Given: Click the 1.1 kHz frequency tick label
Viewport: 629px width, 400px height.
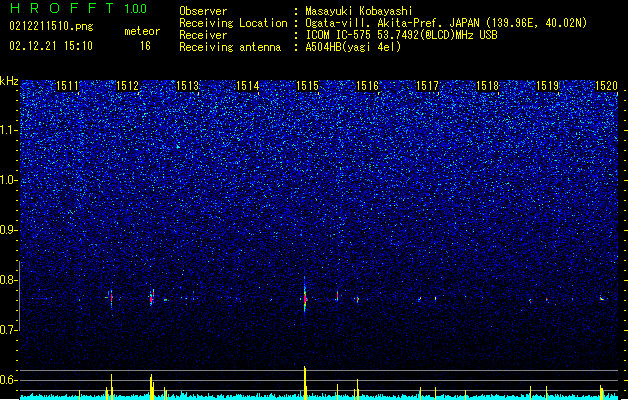Looking at the screenshot, I should 9,130.
